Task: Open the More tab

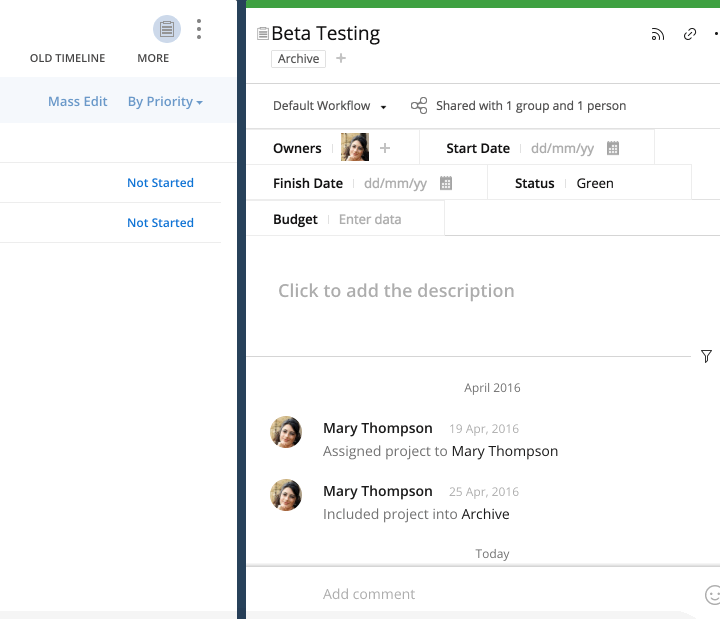Action: [x=153, y=58]
